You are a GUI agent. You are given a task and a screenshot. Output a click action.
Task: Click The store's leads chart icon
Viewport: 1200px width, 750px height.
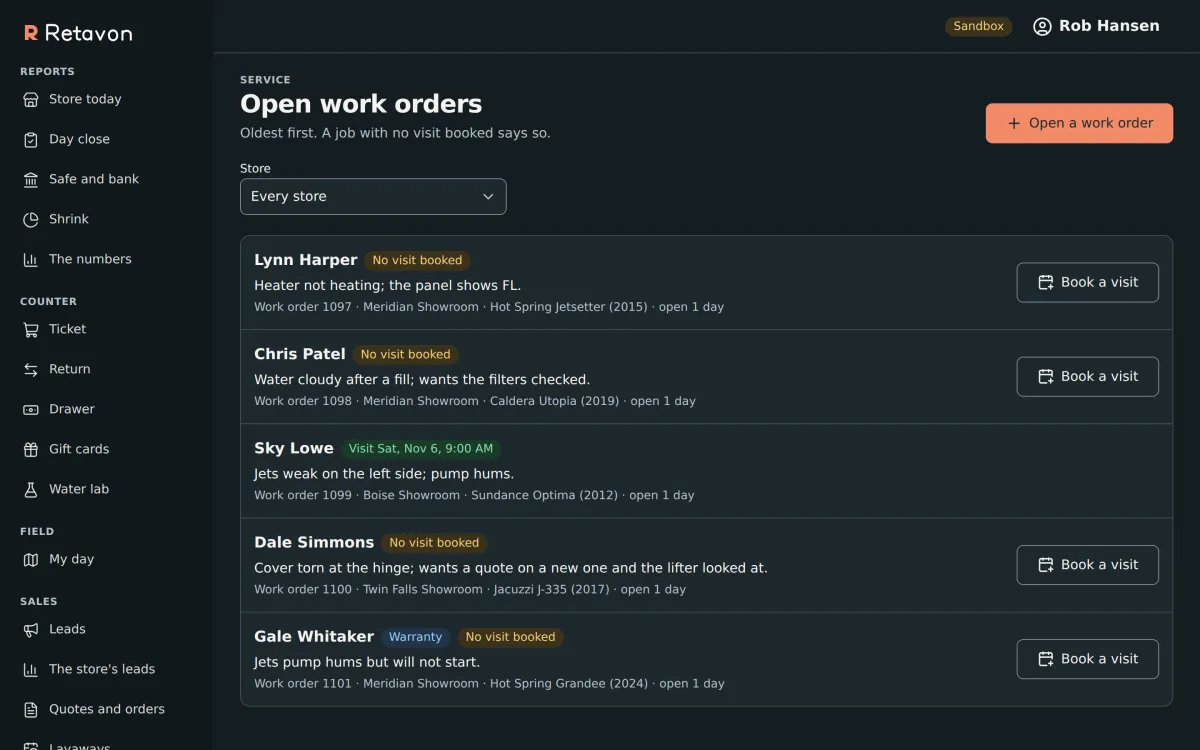point(31,669)
